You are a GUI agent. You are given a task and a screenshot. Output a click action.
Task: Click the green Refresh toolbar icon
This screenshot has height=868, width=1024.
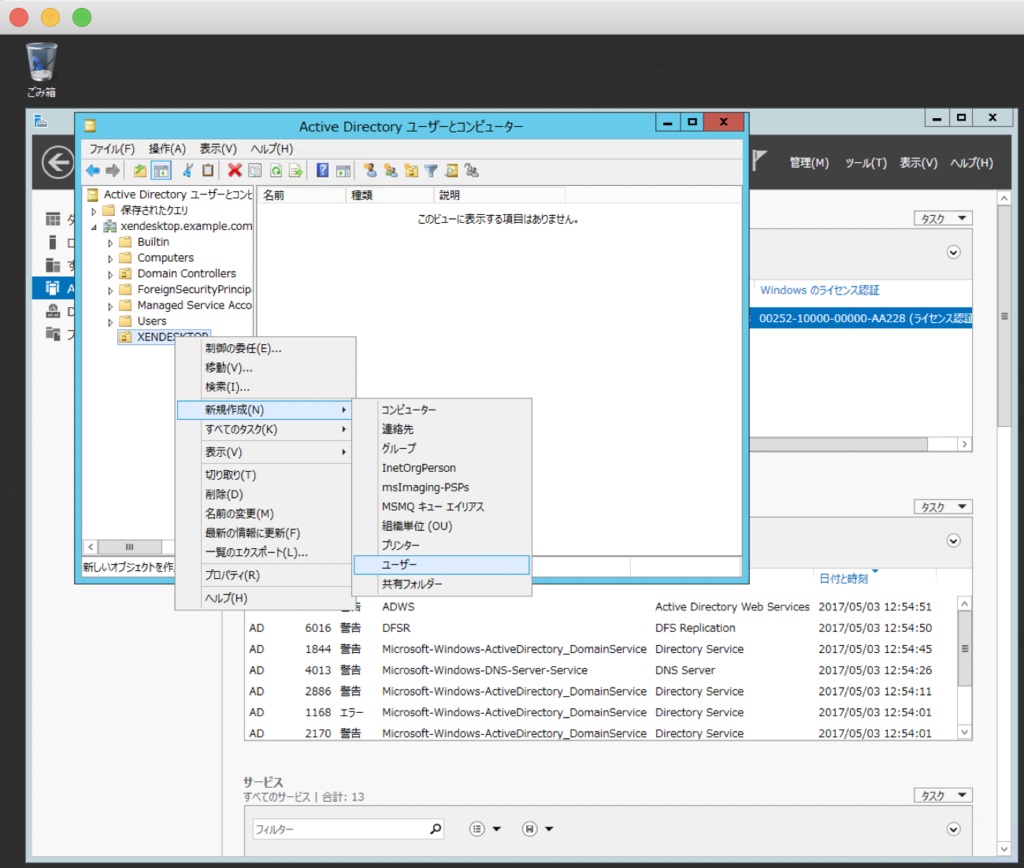[x=276, y=171]
